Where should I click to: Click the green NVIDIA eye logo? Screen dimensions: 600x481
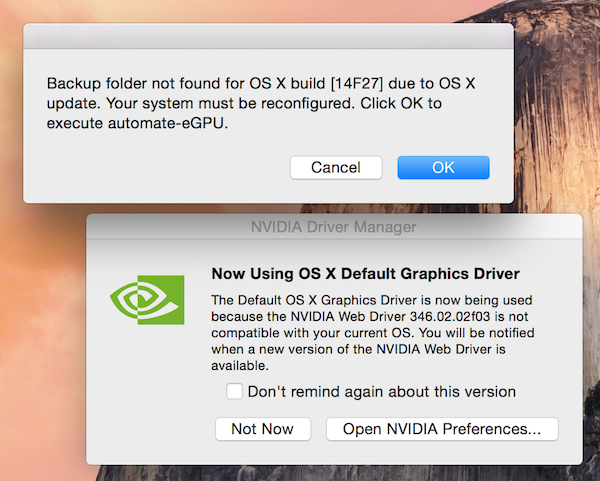point(147,300)
